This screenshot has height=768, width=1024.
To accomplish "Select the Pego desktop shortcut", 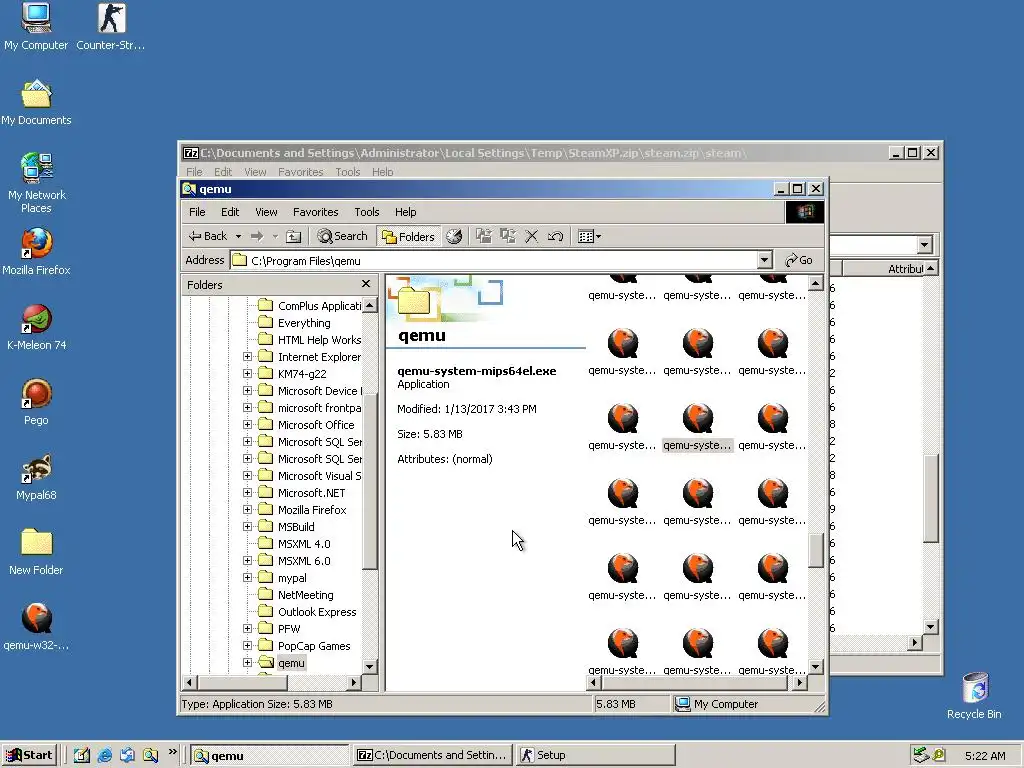I will [x=36, y=402].
